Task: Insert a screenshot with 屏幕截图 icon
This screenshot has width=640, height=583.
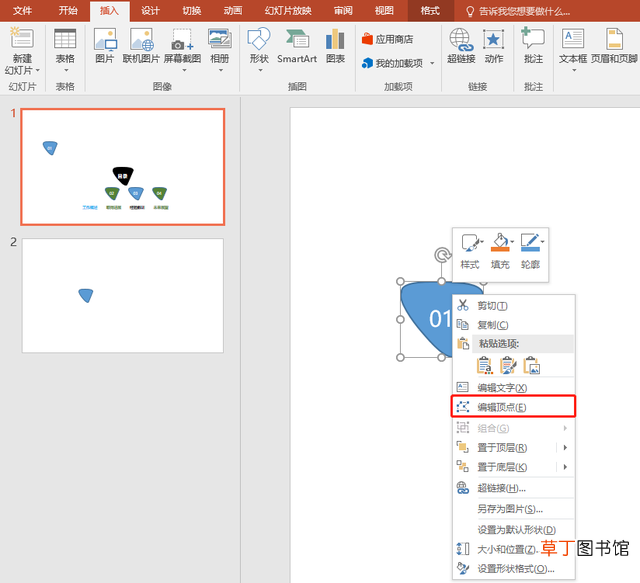Action: pos(182,40)
